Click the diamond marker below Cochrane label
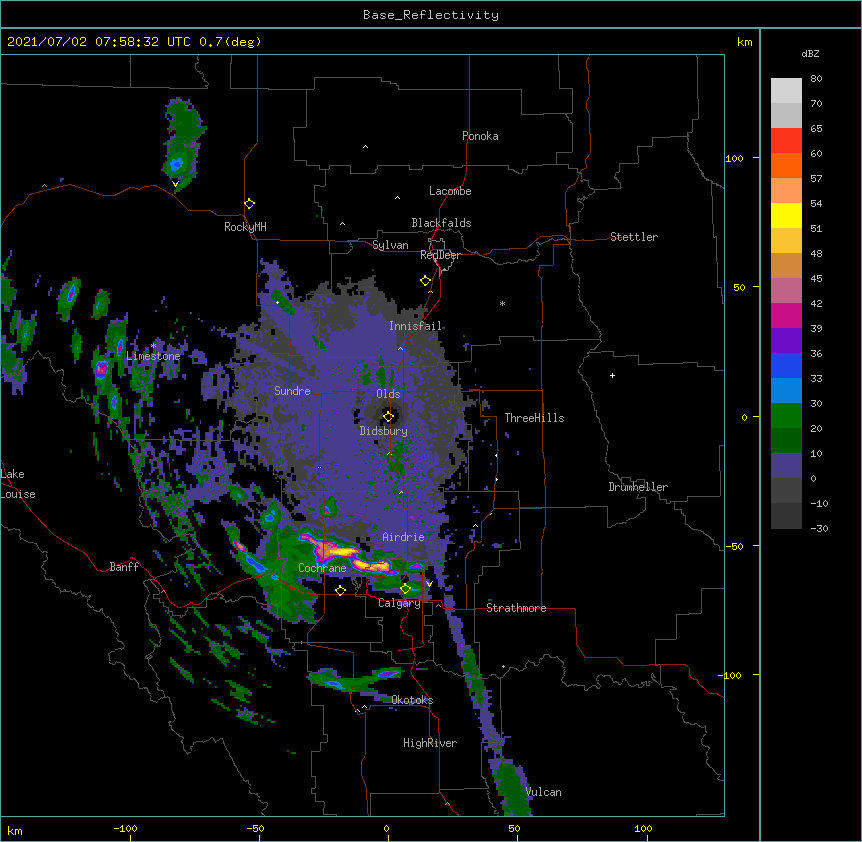This screenshot has height=842, width=862. (340, 590)
